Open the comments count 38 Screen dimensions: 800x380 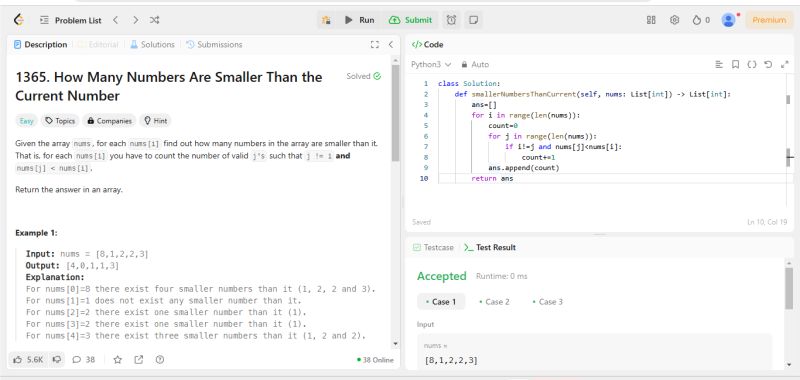click(x=84, y=360)
